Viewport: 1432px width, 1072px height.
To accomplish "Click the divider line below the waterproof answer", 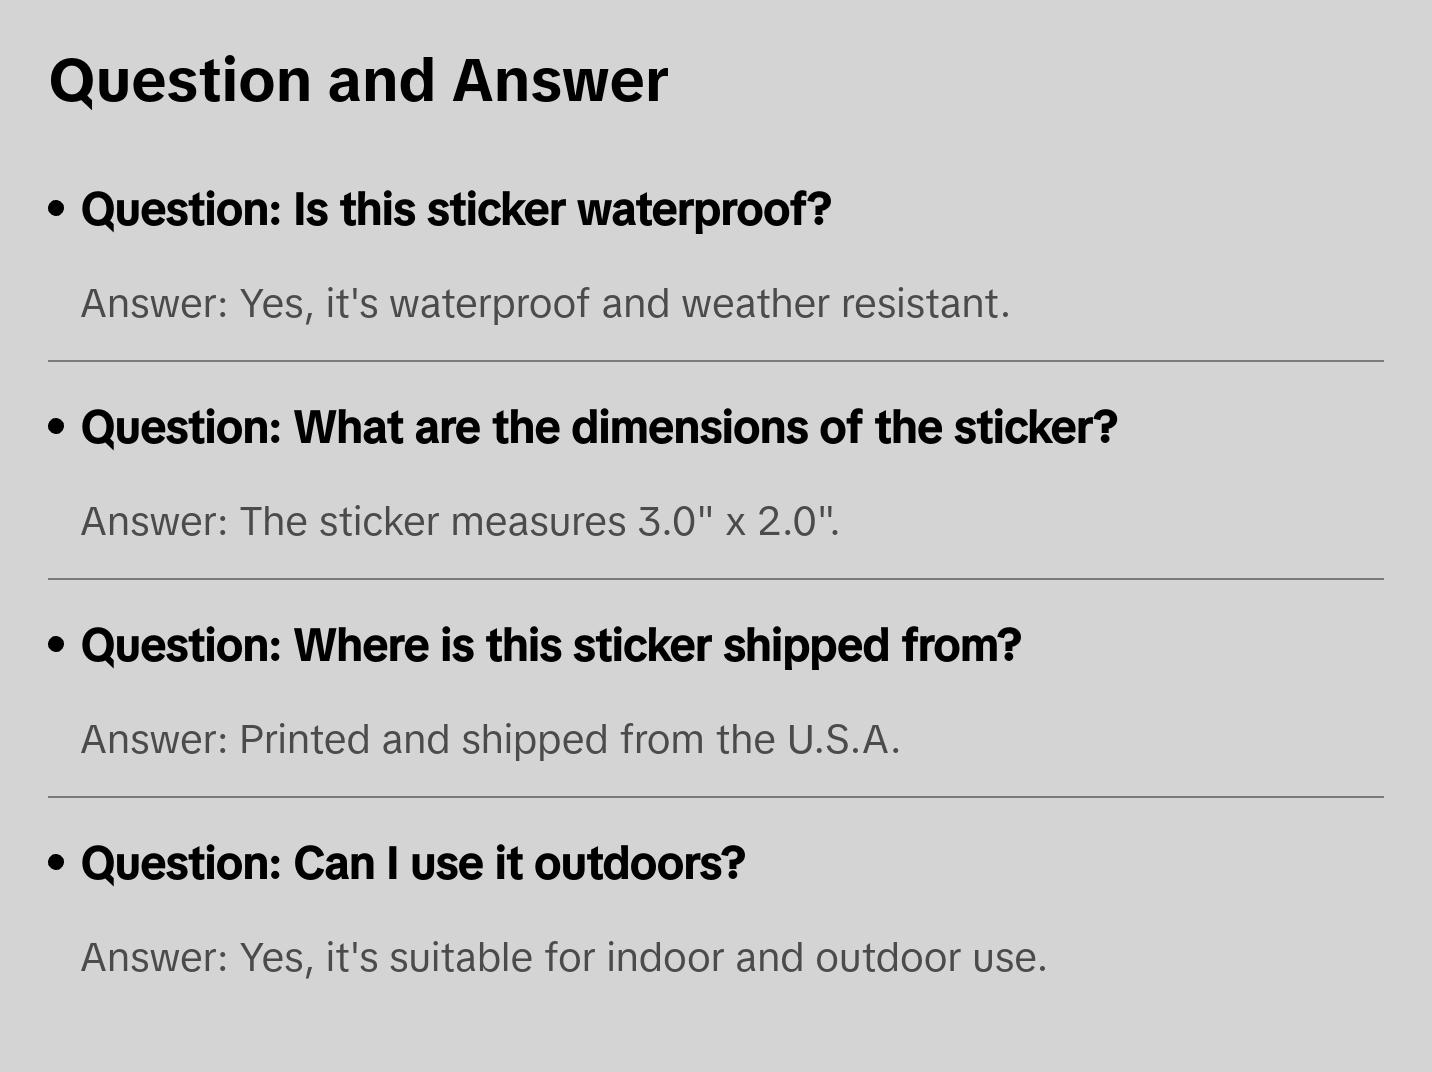I will pyautogui.click(x=716, y=361).
